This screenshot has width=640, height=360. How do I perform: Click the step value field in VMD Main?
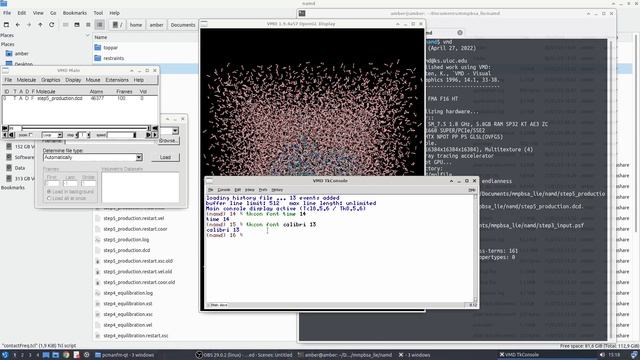click(83, 135)
